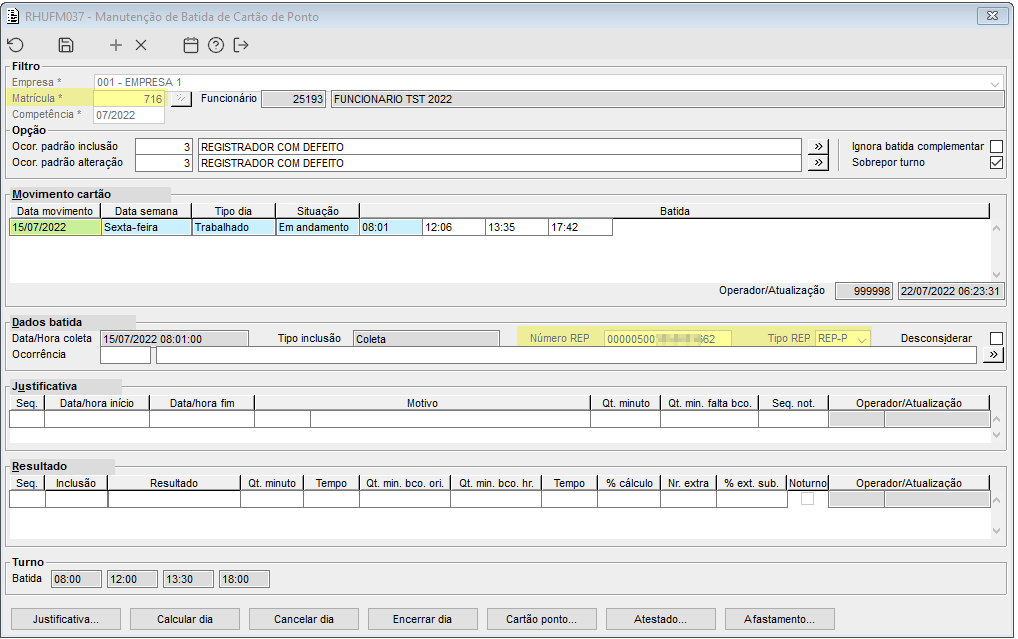The height and width of the screenshot is (639, 1018).
Task: Open the calendar toolbar icon
Action: (x=191, y=45)
